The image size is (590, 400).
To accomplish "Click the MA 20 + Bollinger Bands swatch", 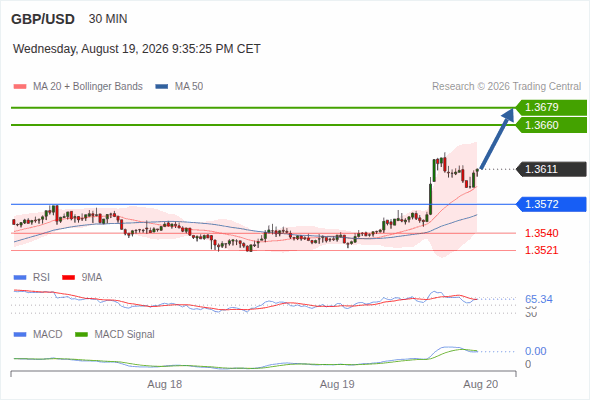I will 20,87.
